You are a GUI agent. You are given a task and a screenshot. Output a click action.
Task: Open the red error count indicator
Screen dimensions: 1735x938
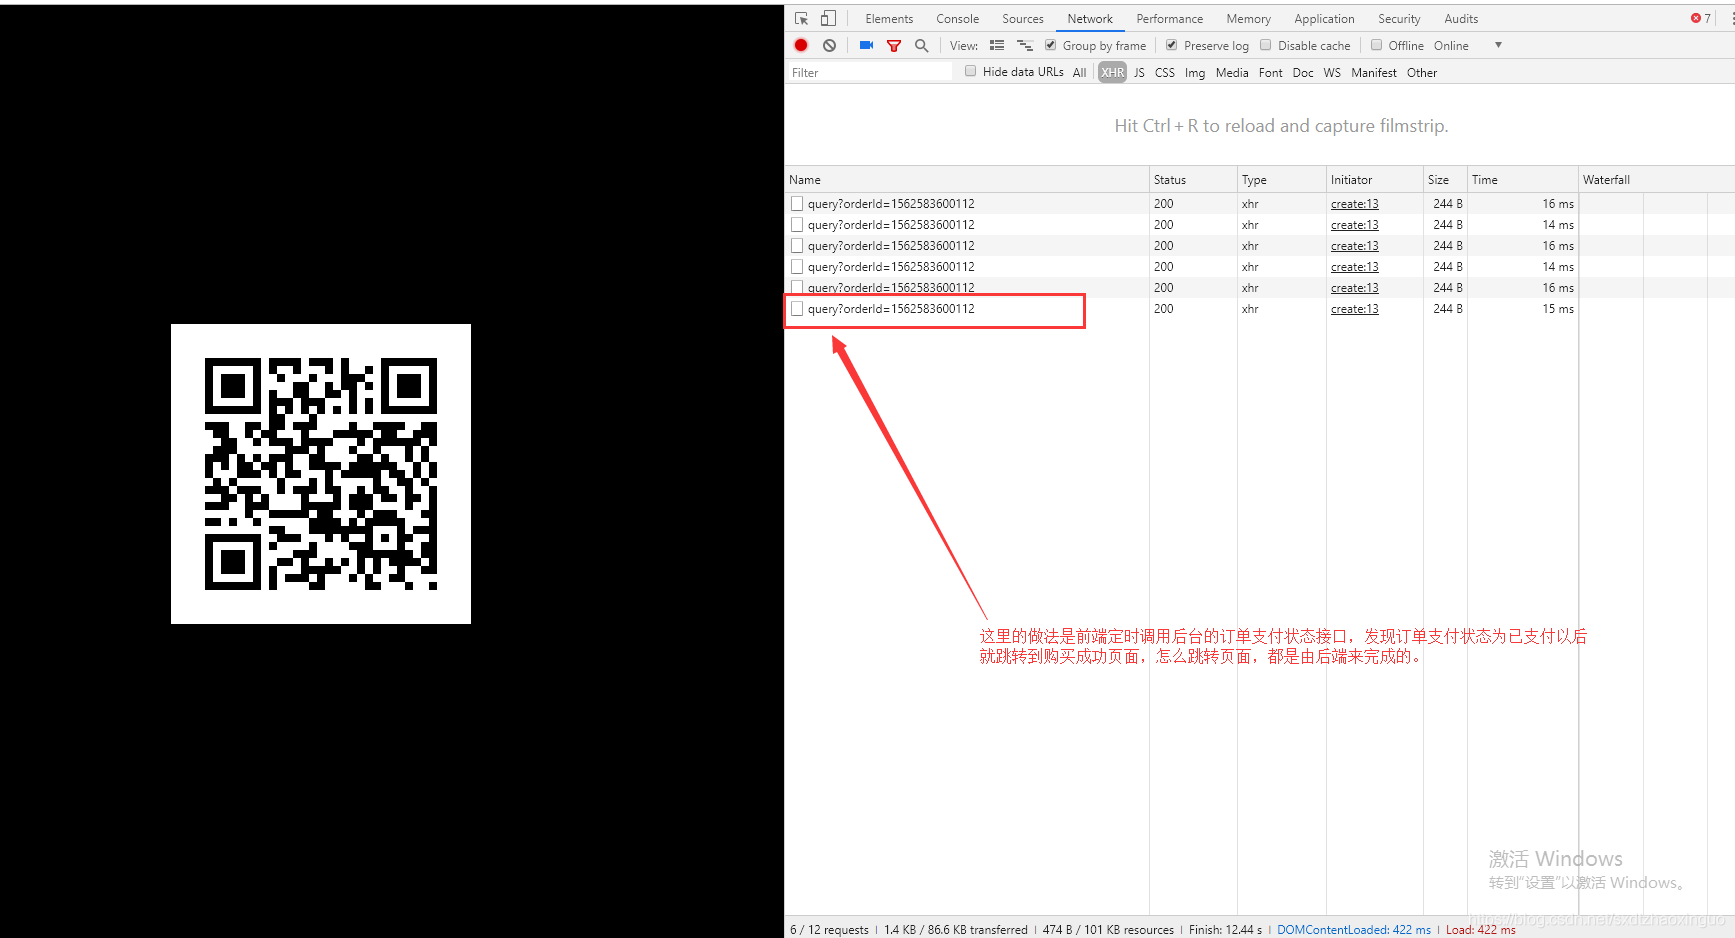(1700, 18)
